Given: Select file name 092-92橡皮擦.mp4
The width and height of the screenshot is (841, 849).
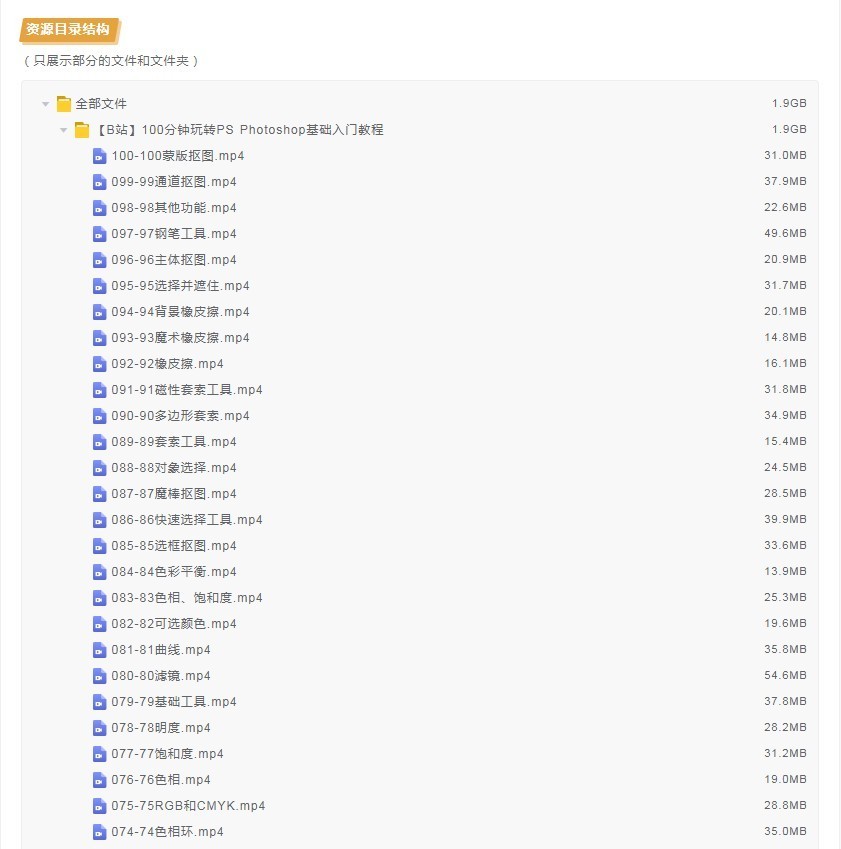Looking at the screenshot, I should point(167,364).
